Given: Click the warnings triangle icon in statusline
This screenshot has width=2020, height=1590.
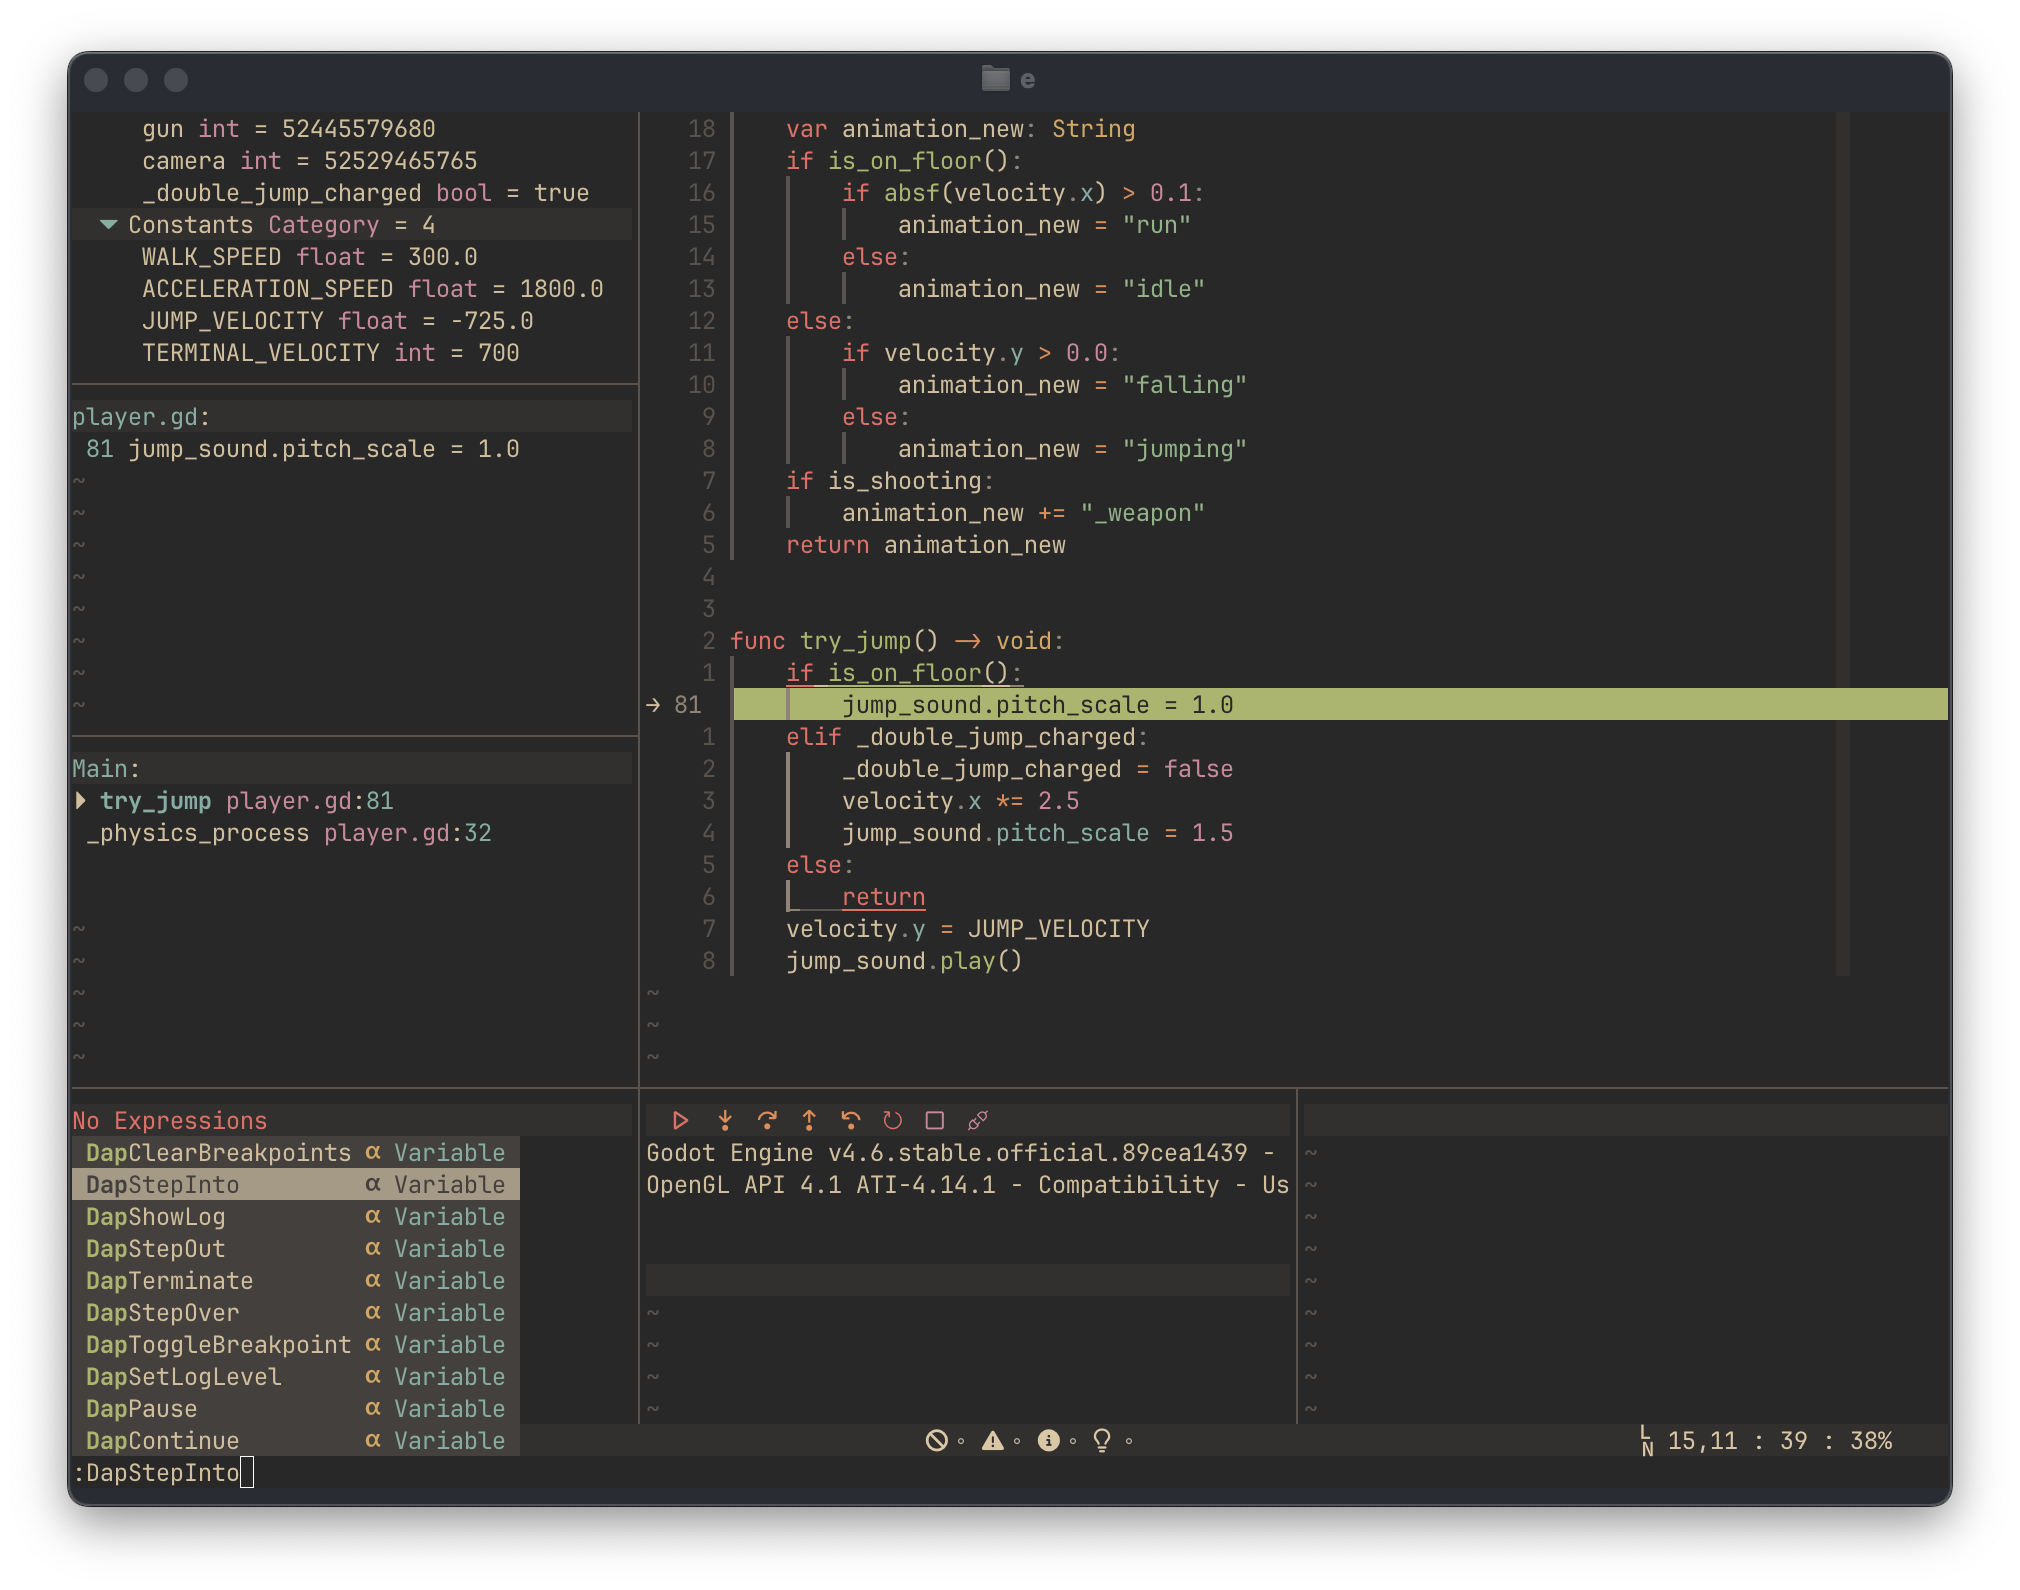Looking at the screenshot, I should coord(992,1440).
